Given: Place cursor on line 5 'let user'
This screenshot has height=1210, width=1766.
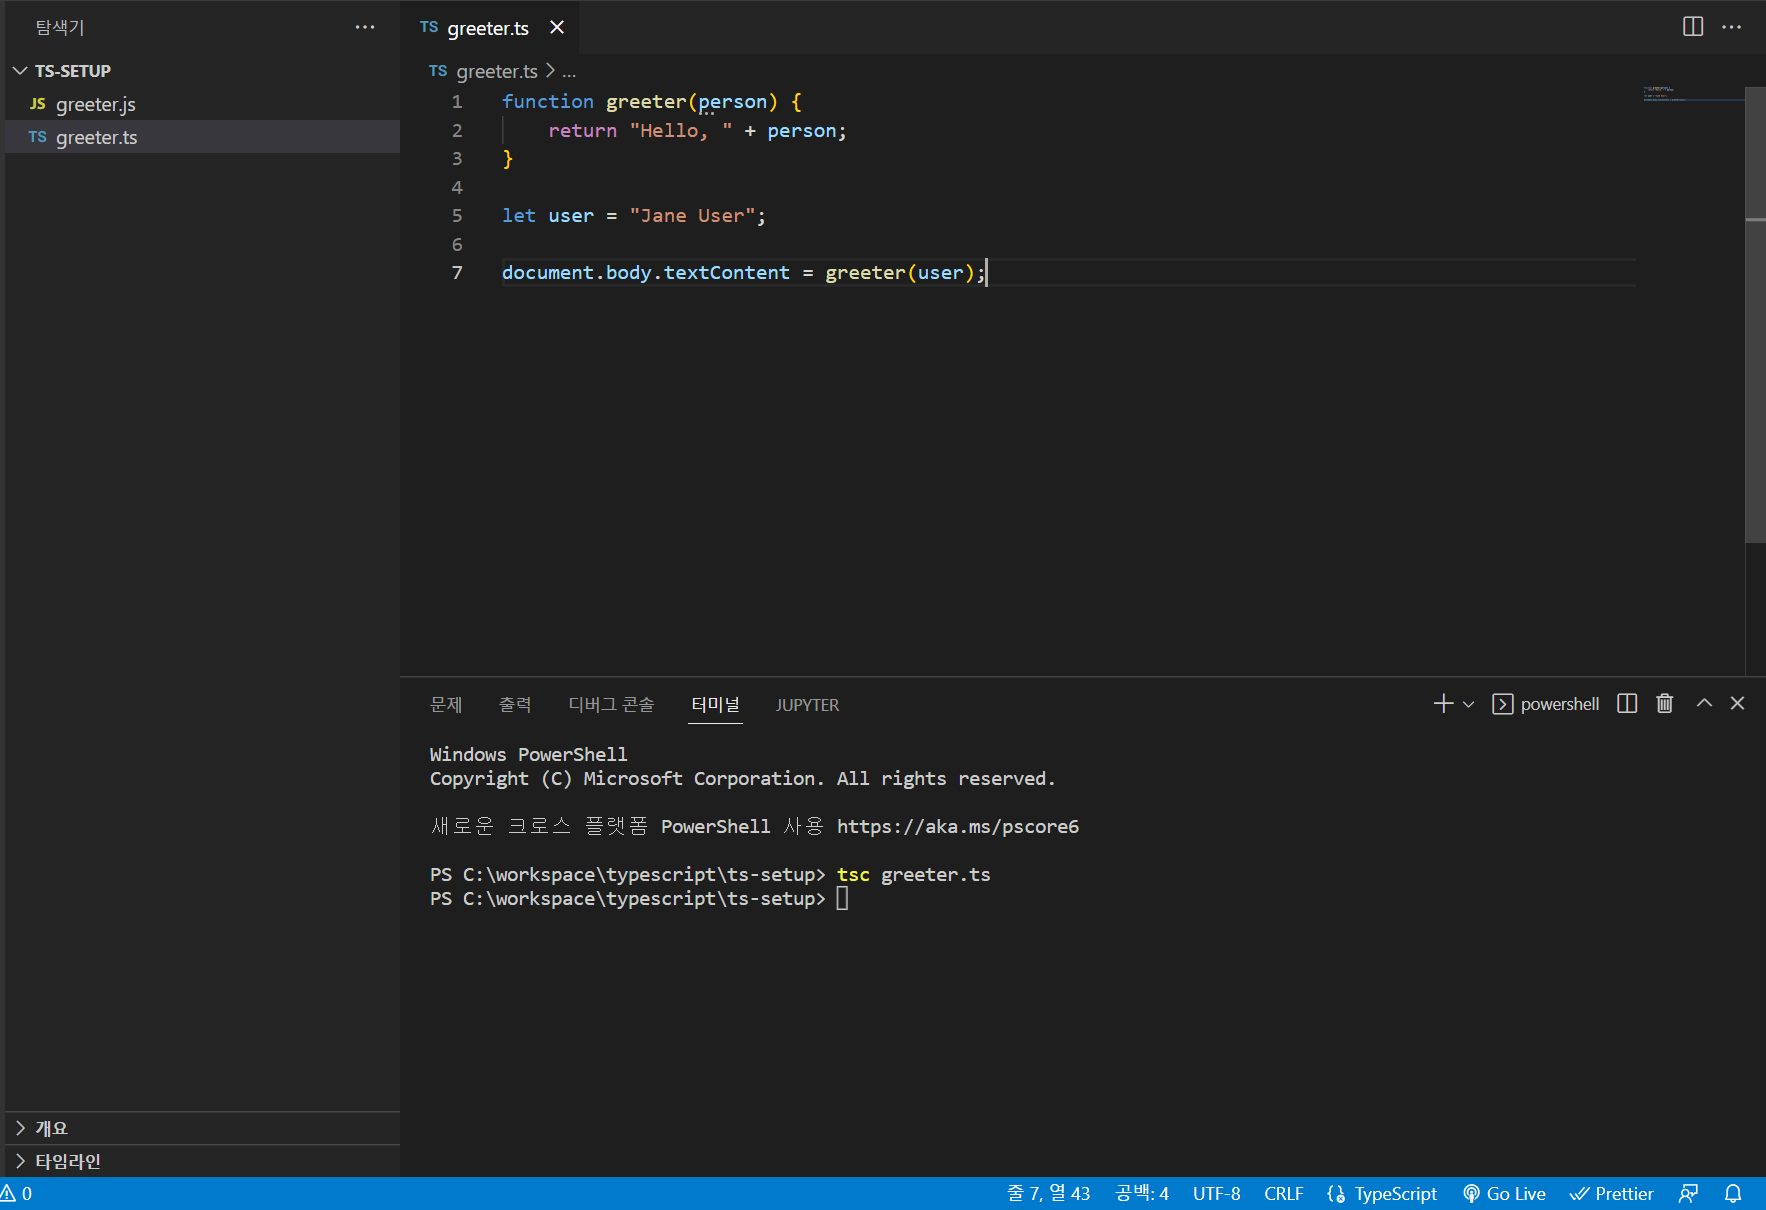Looking at the screenshot, I should [548, 216].
